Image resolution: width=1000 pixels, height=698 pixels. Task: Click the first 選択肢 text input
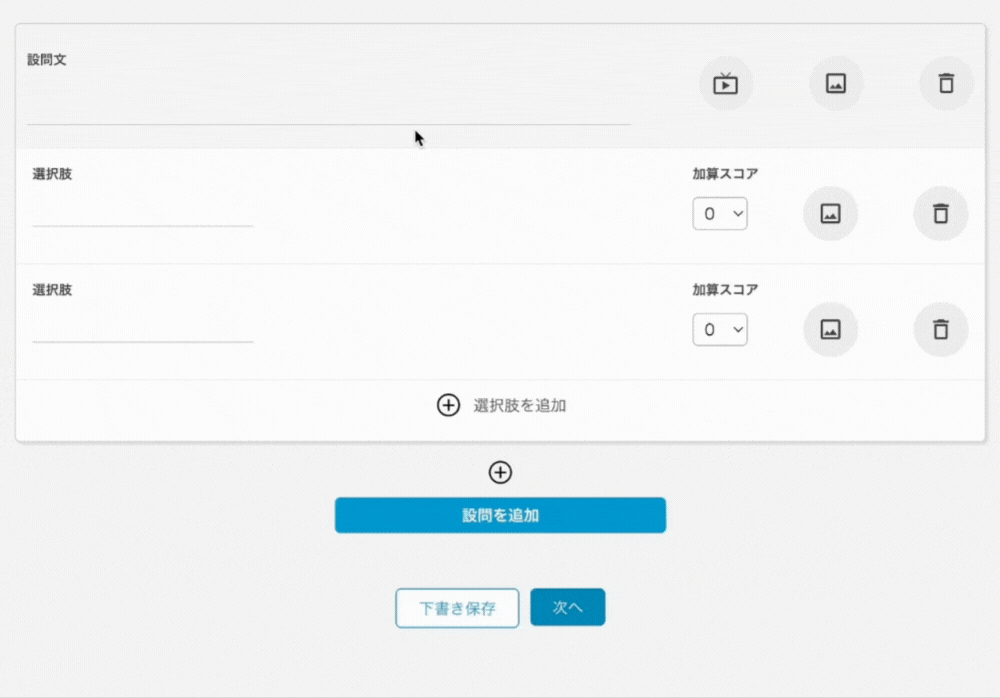142,212
